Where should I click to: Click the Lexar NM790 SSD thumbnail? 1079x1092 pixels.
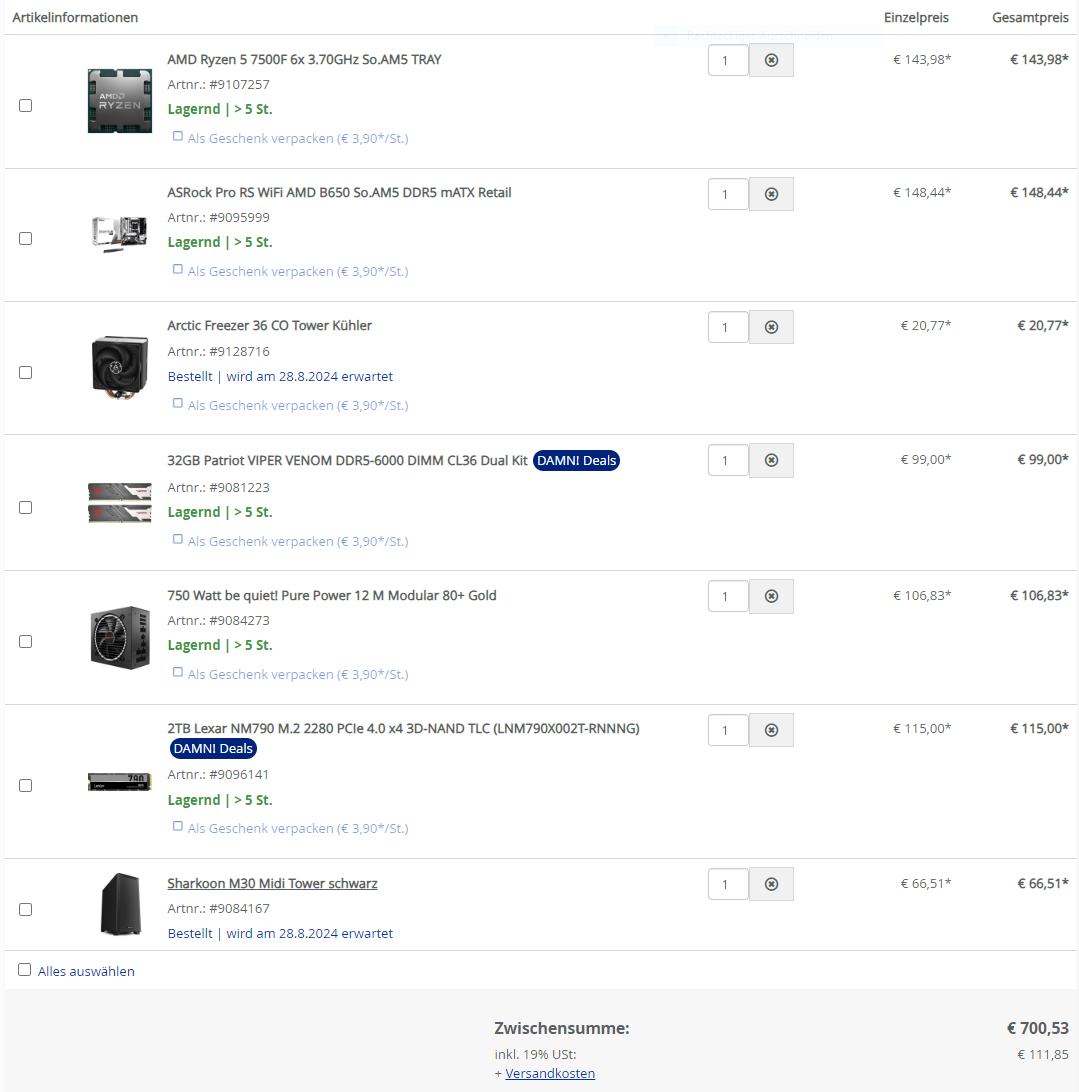click(120, 782)
